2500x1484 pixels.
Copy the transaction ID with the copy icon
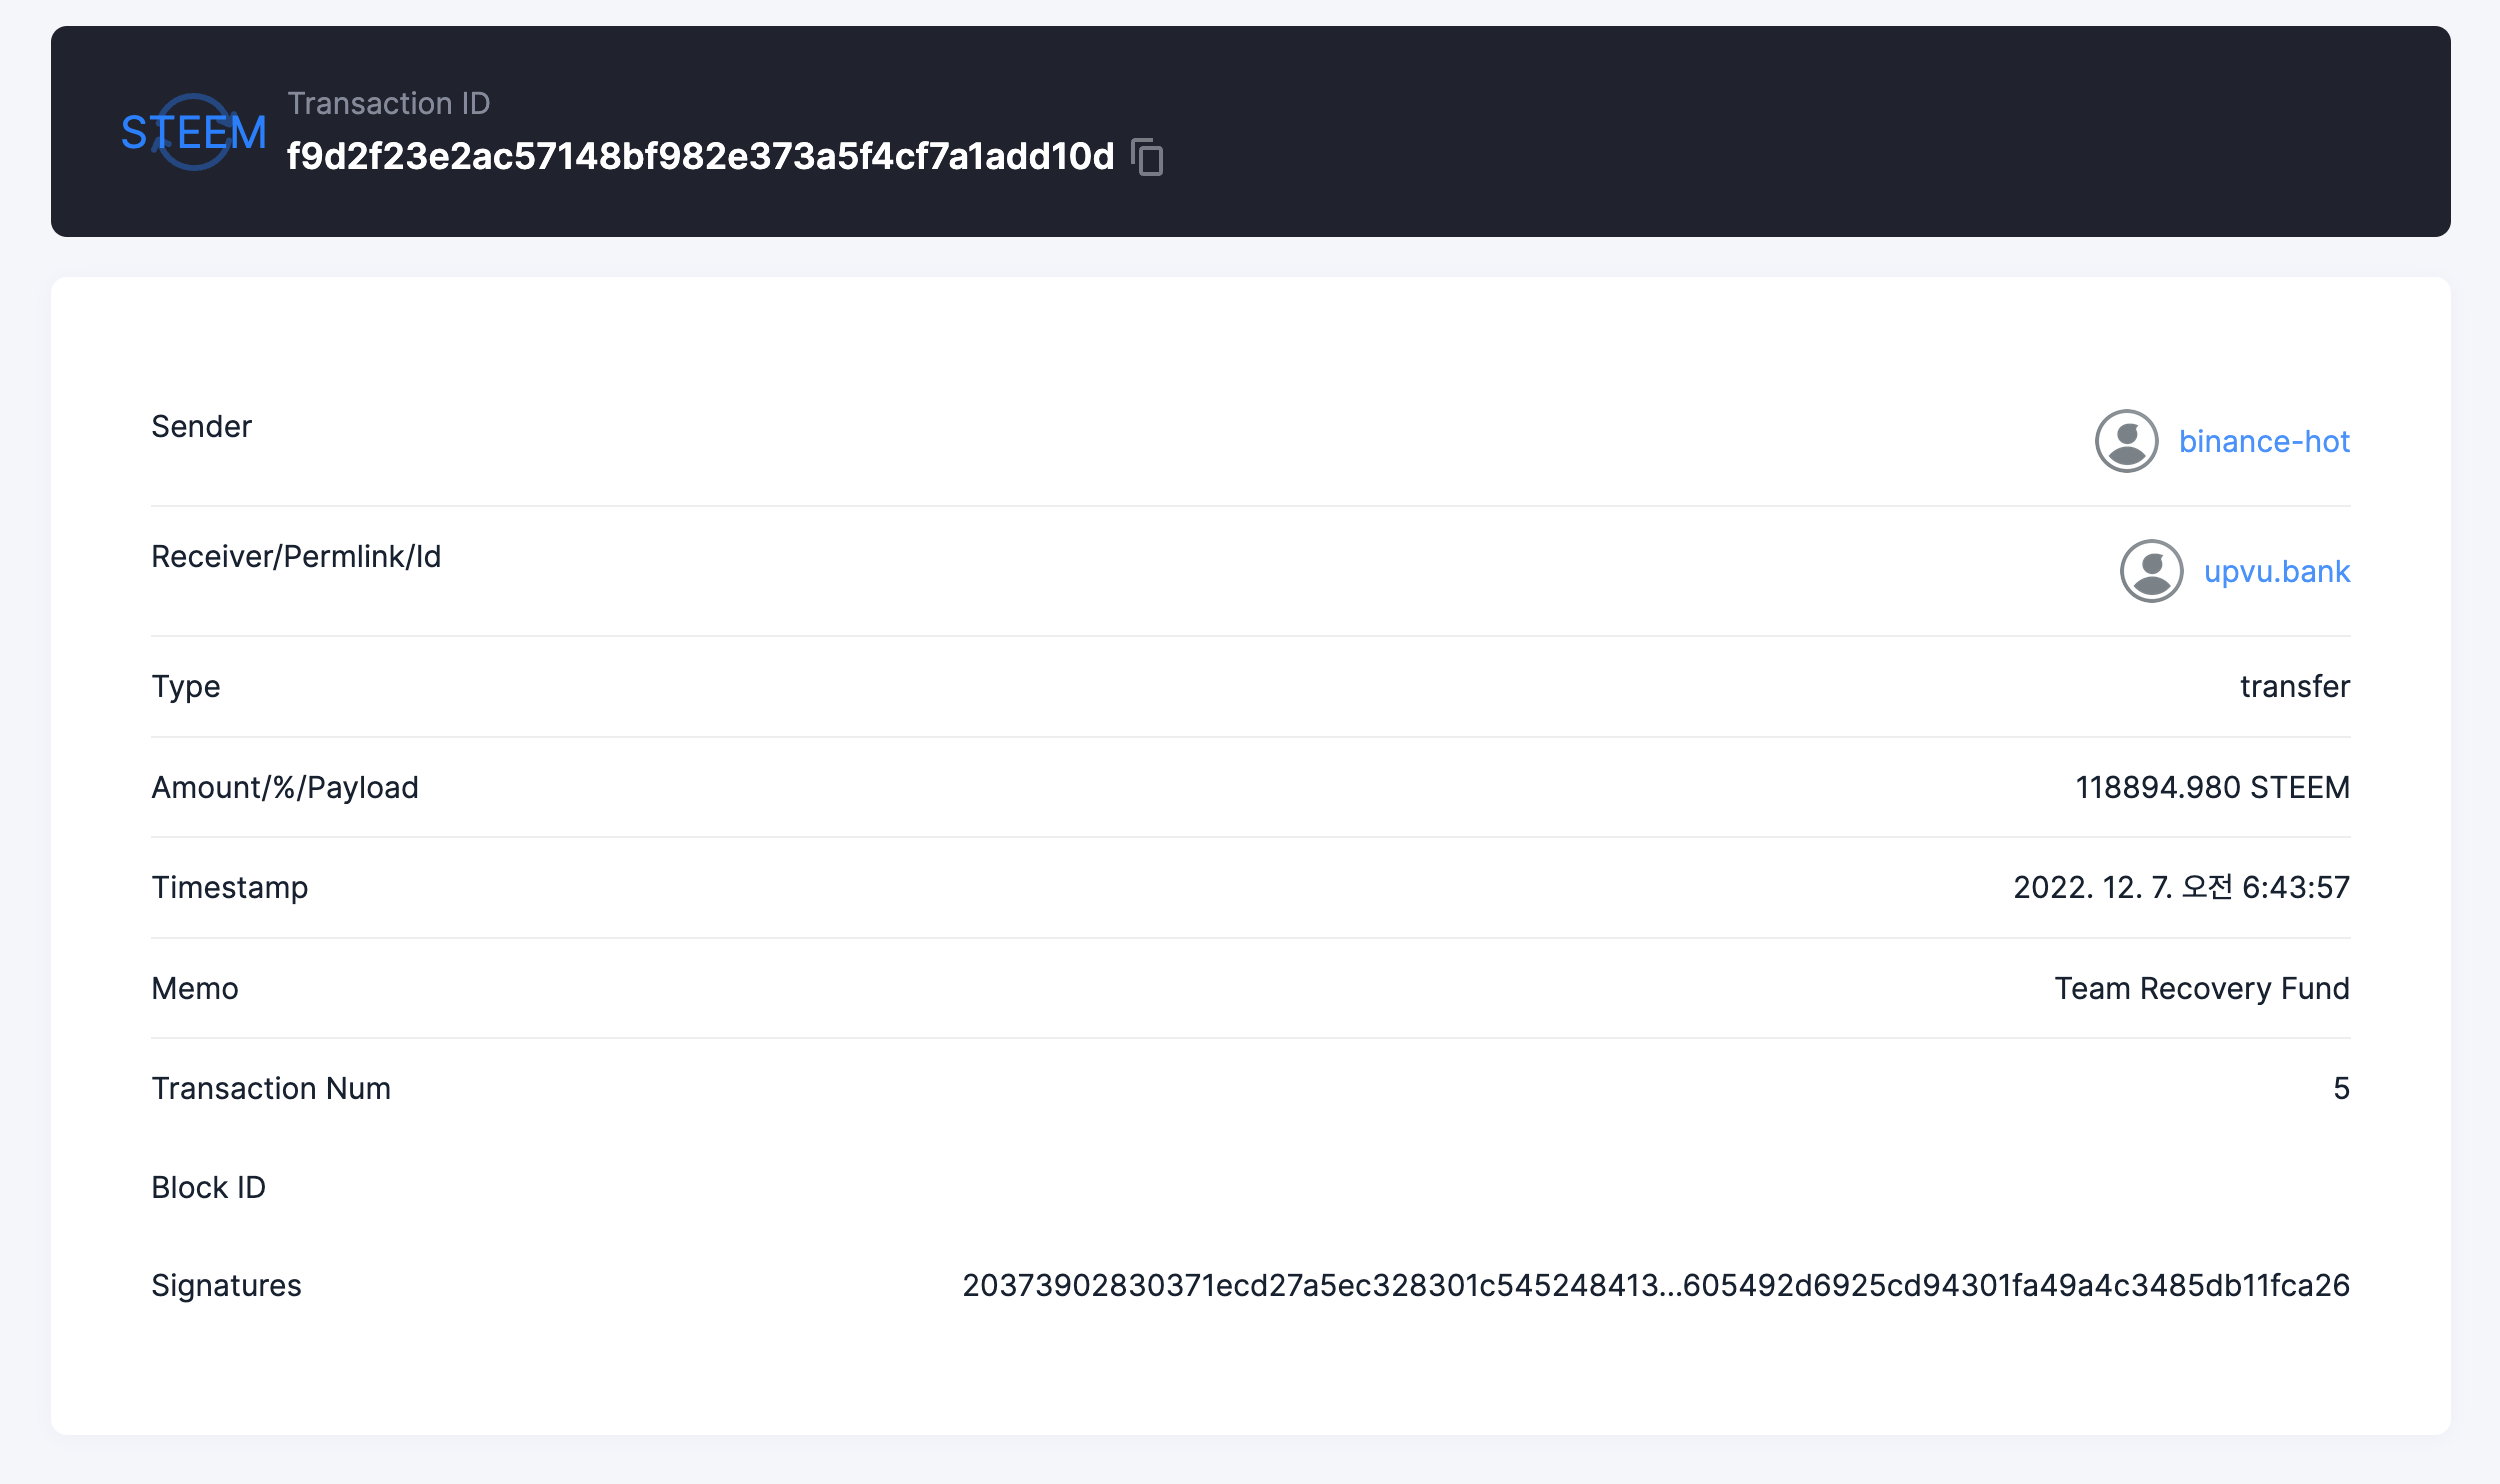(x=1147, y=157)
